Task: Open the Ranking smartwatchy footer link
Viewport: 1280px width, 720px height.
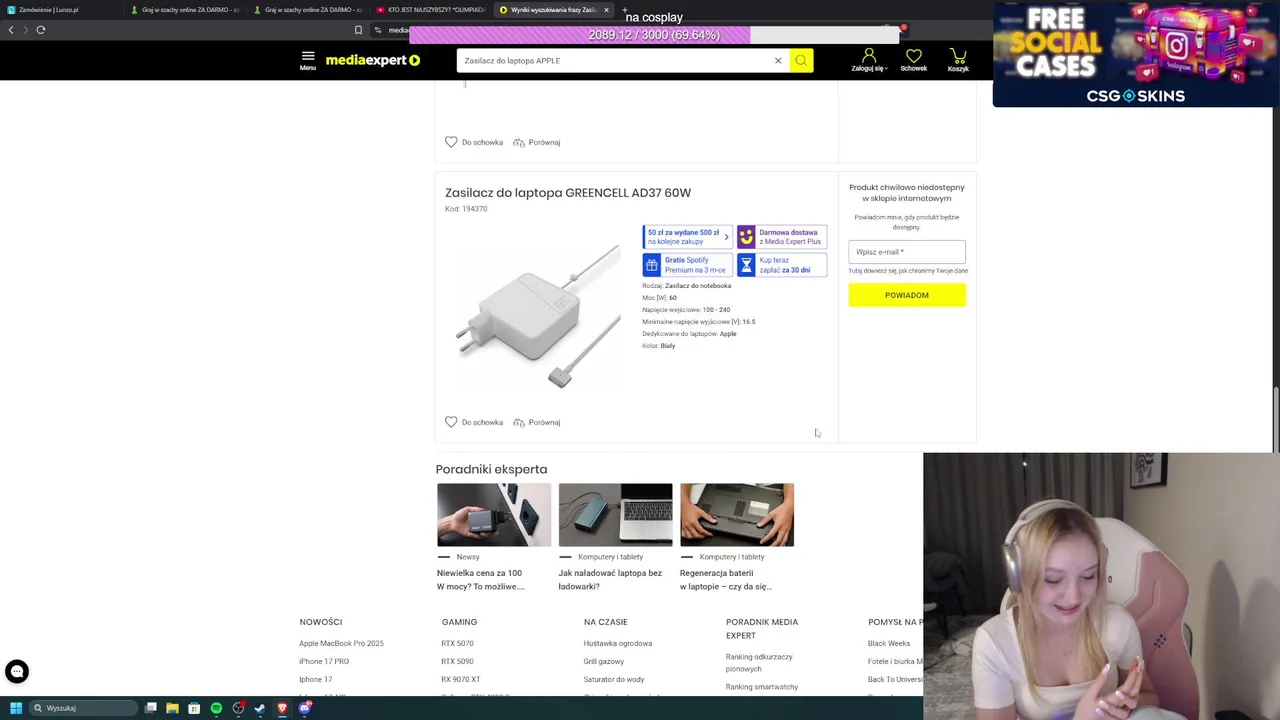Action: pyautogui.click(x=762, y=687)
